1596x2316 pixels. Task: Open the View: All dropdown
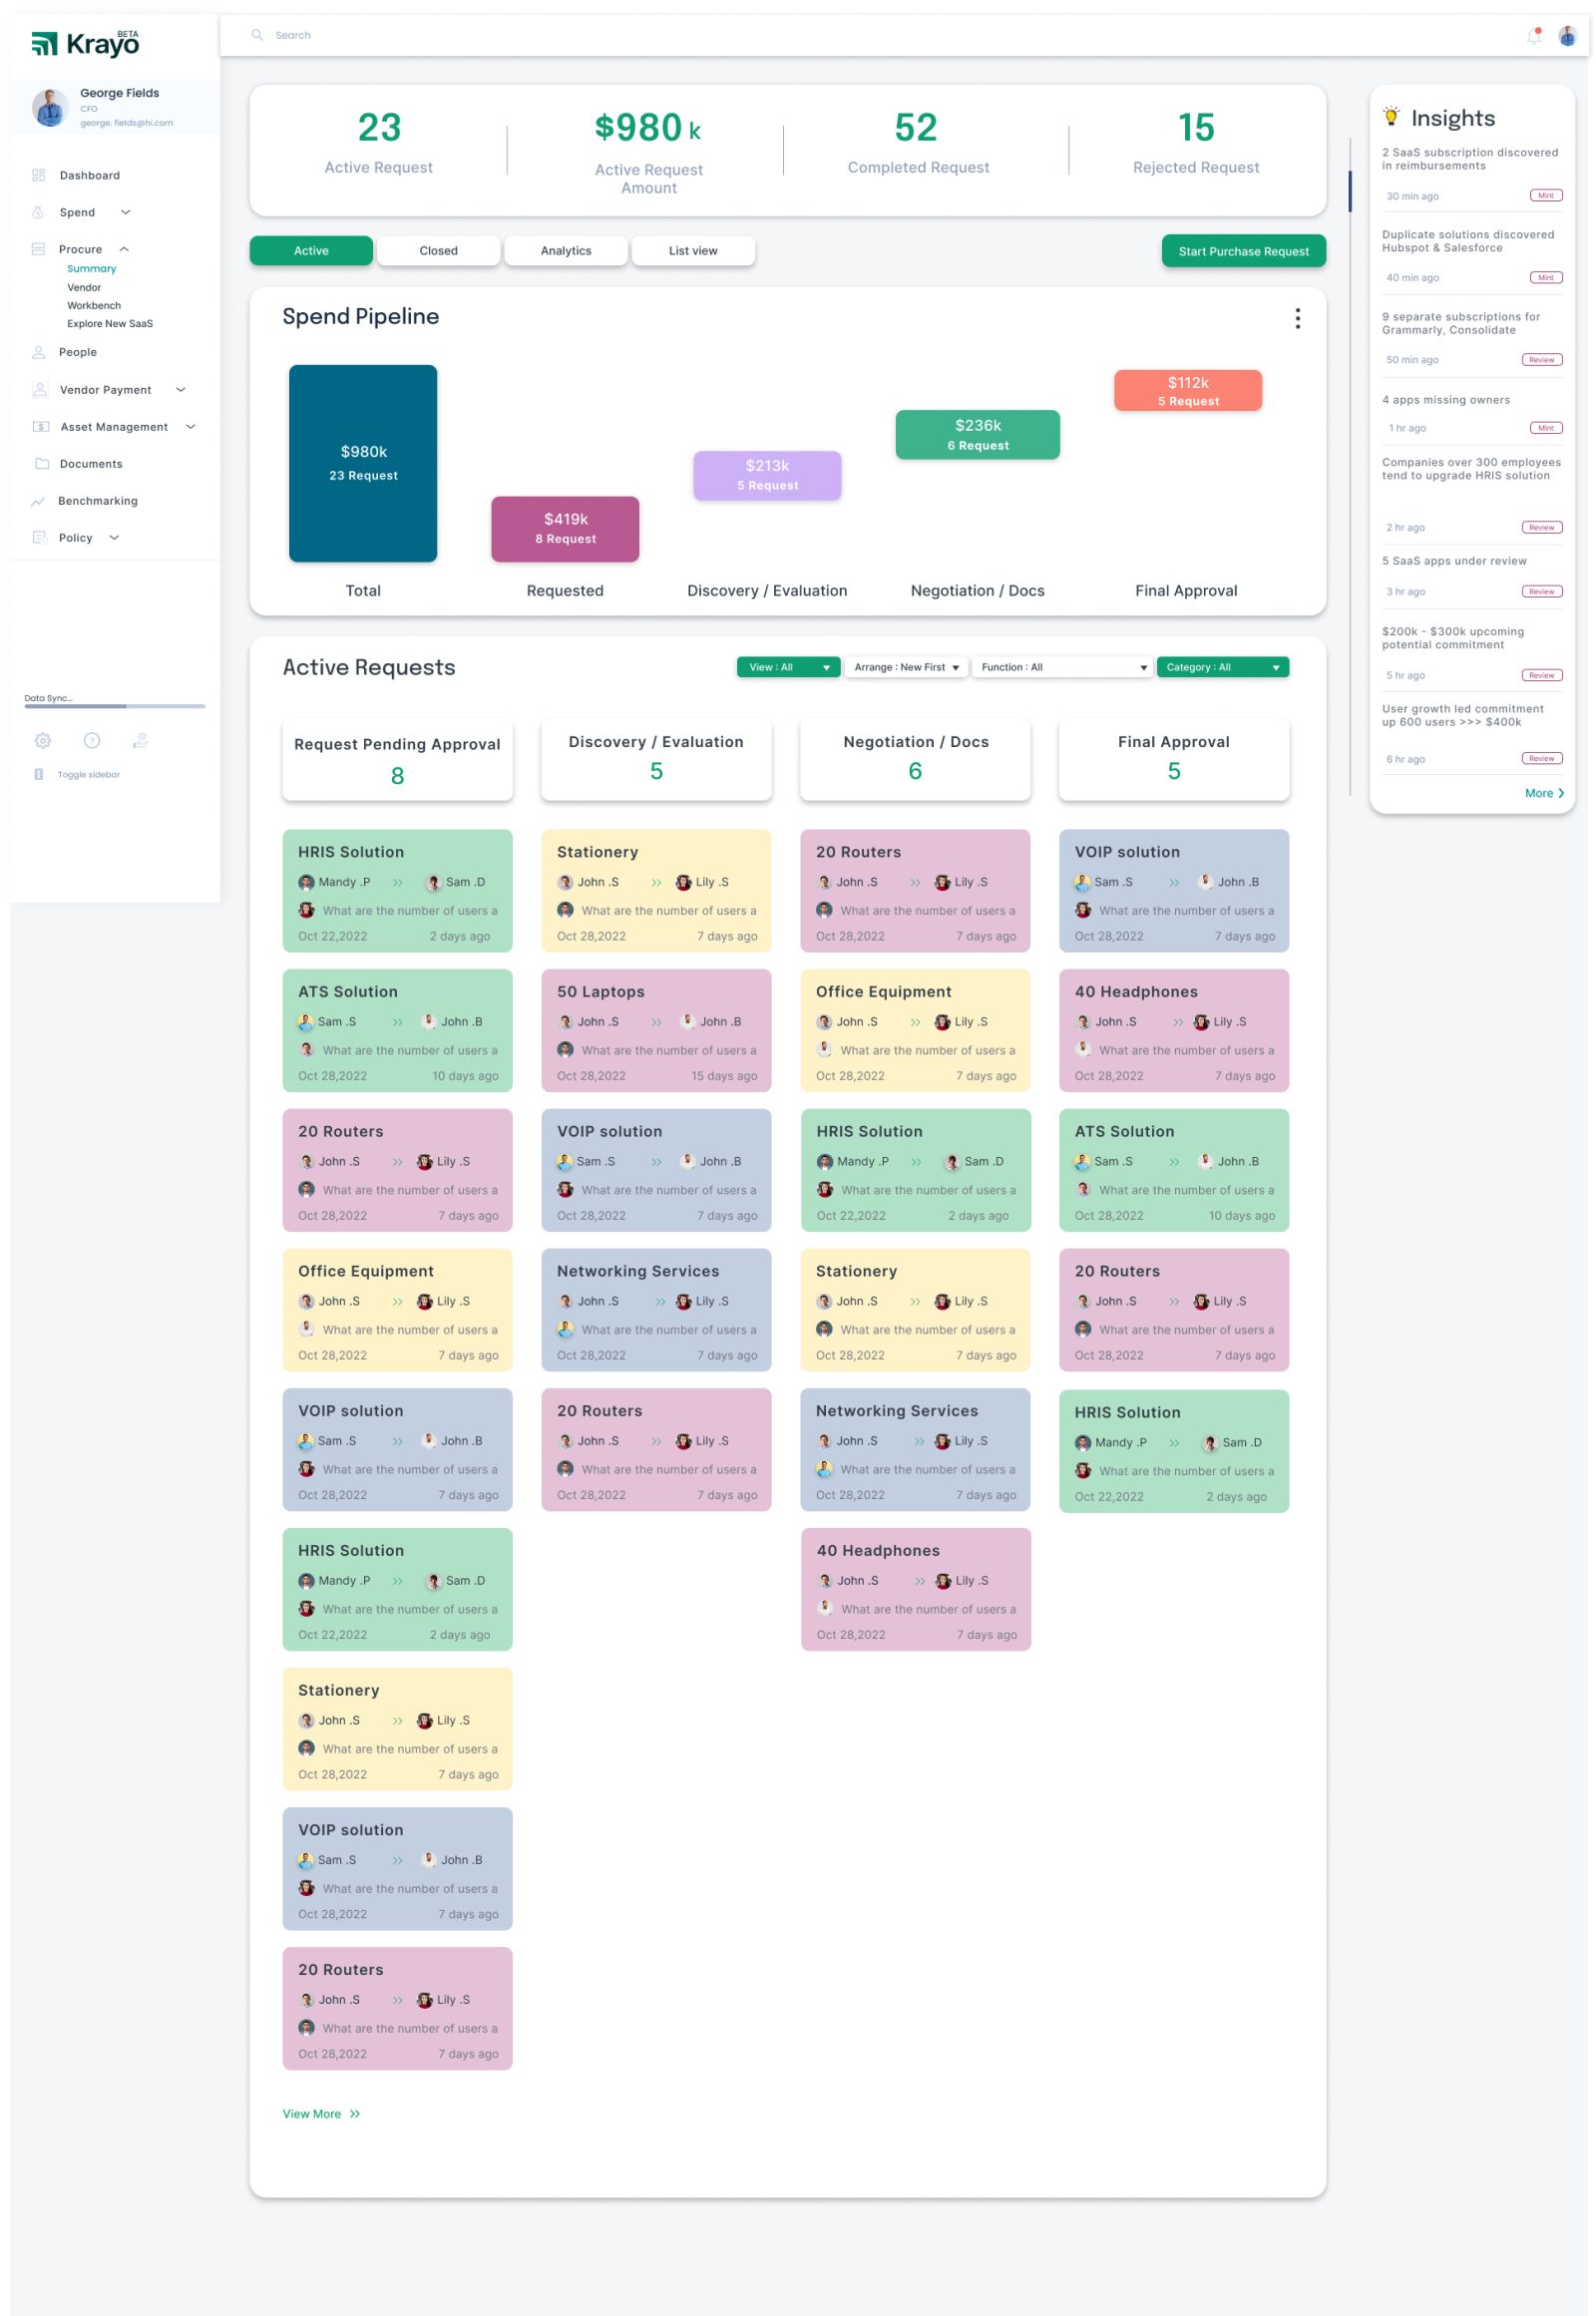[x=789, y=667]
